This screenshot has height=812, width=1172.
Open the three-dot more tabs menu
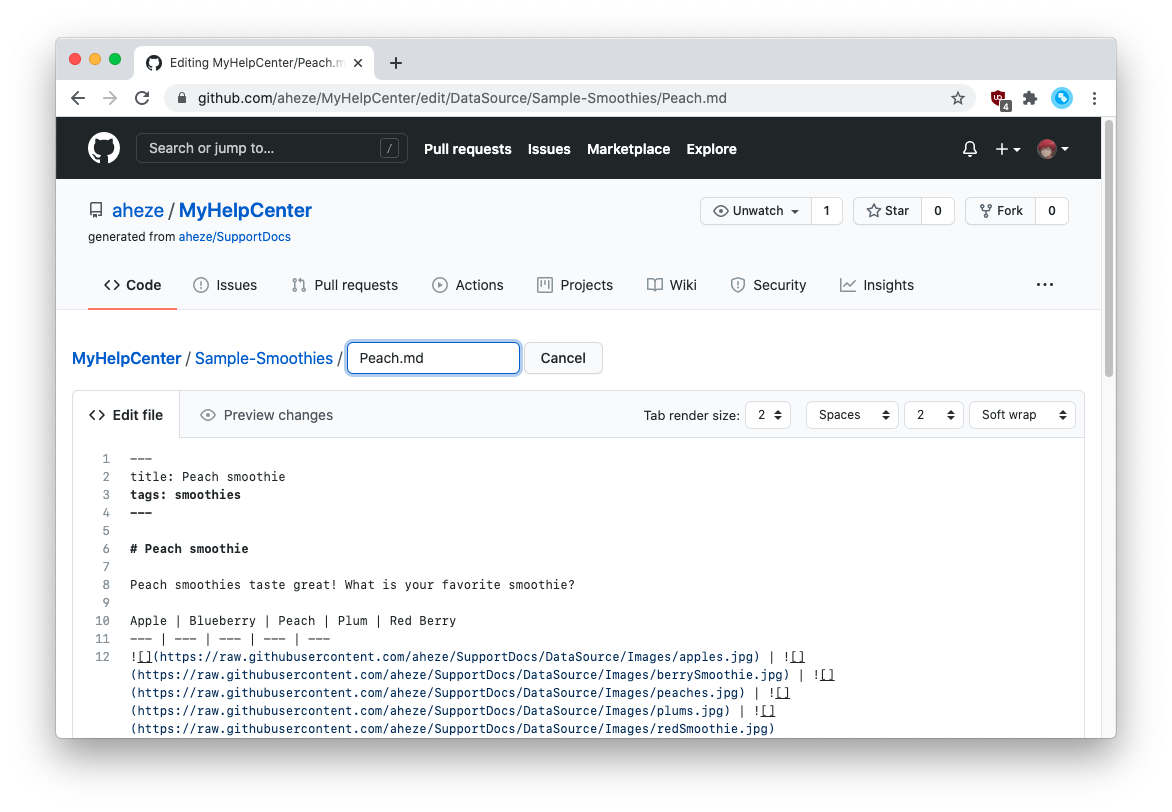pyautogui.click(x=1045, y=285)
